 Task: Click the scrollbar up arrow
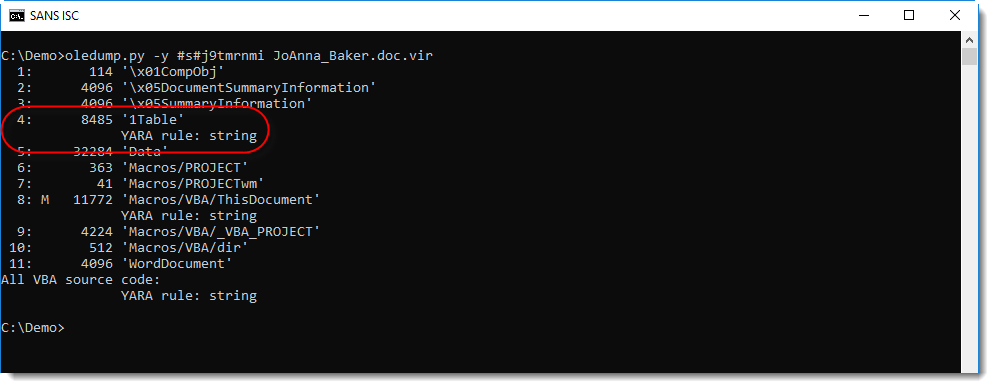(969, 39)
